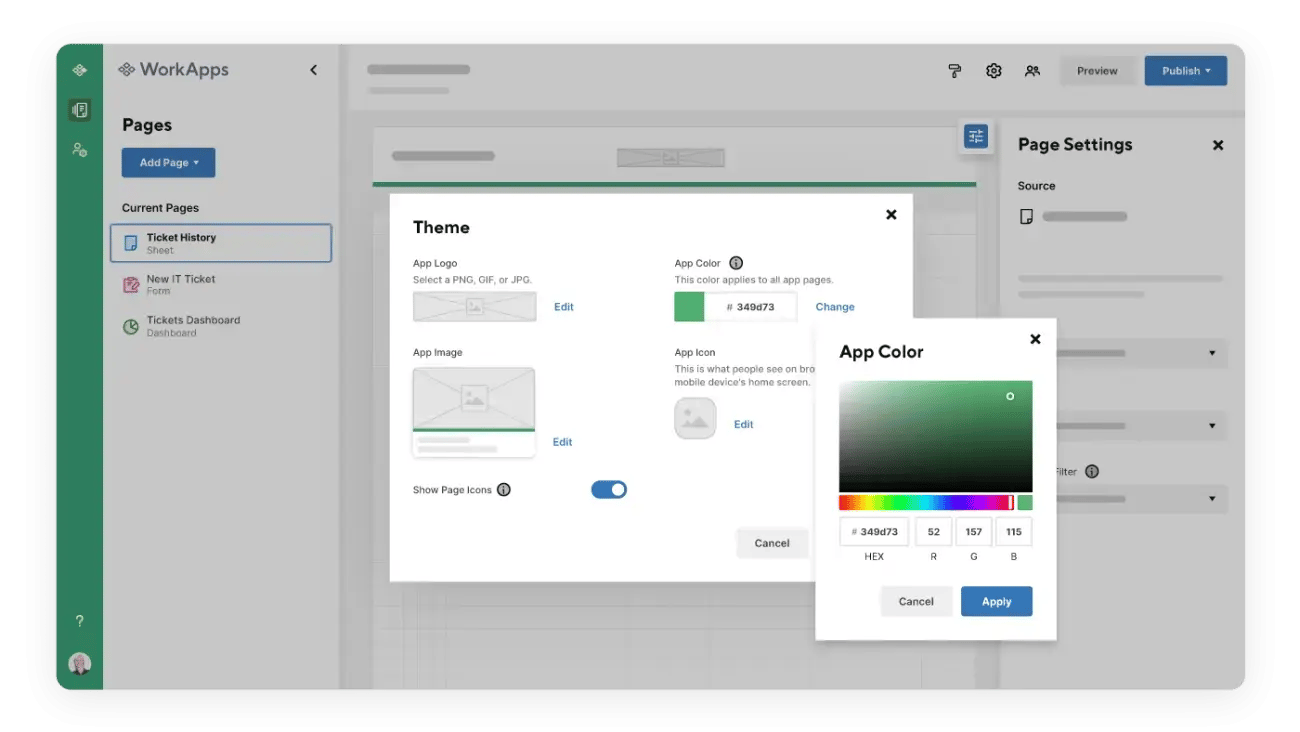Click the theme paint roller icon
This screenshot has height=732, width=1300.
click(954, 71)
